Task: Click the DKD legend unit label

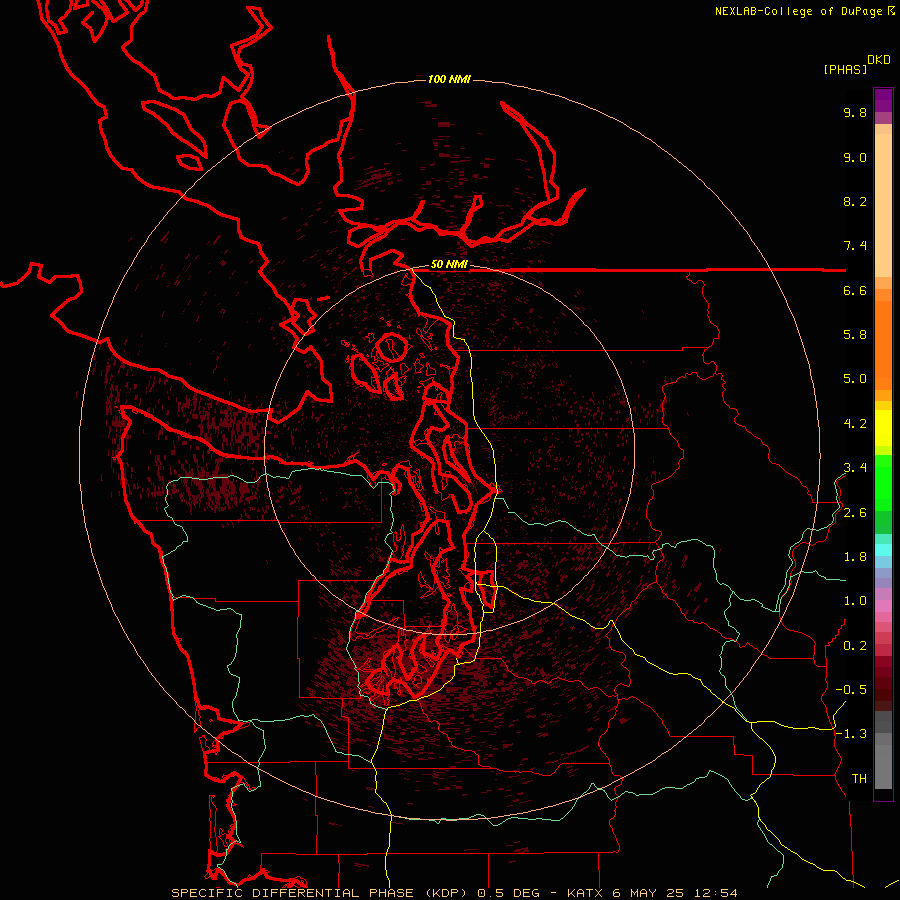Action: 879,60
